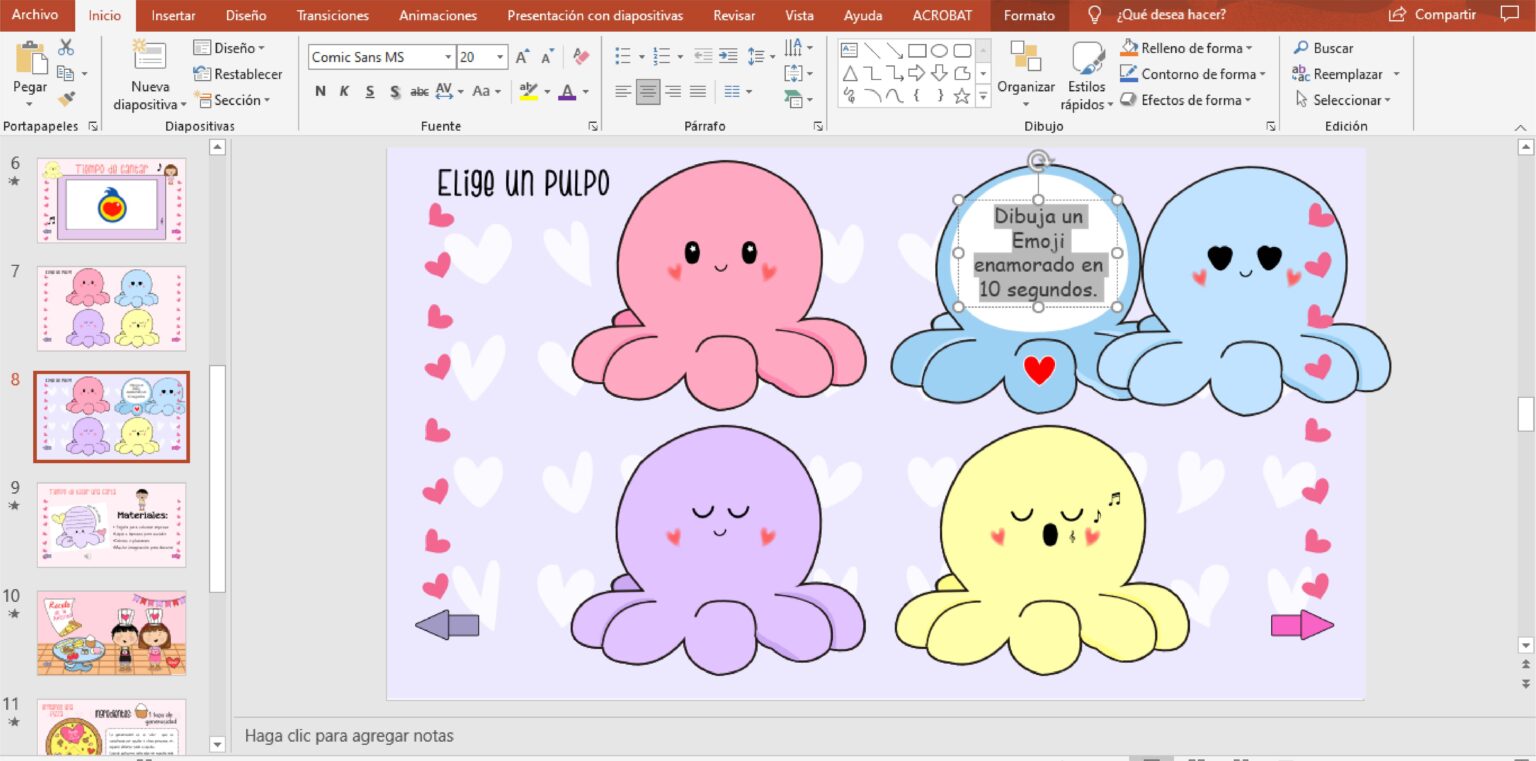The image size is (1536, 761).
Task: Click Contorno de forma button
Action: [1193, 74]
